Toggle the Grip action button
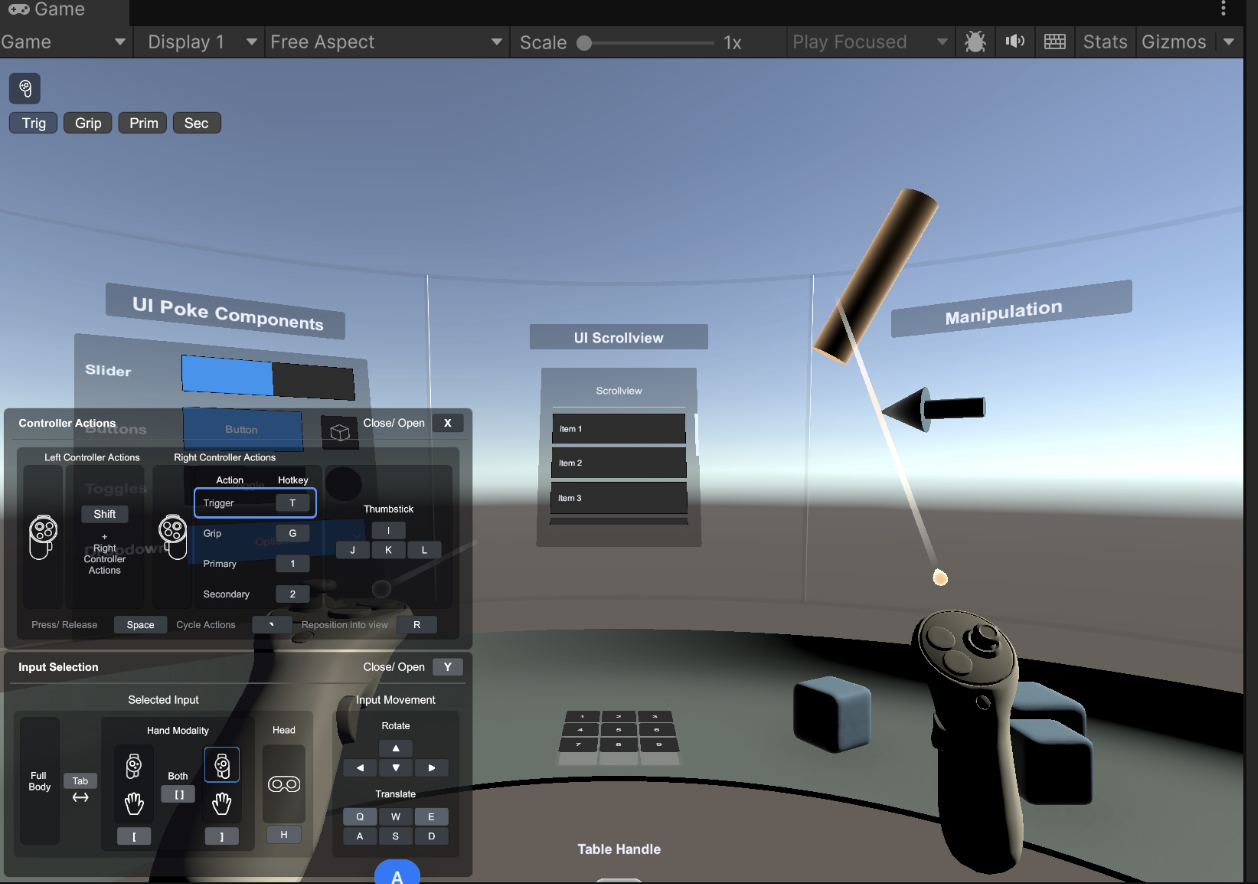Screen dimensions: 1258x884 coord(87,122)
